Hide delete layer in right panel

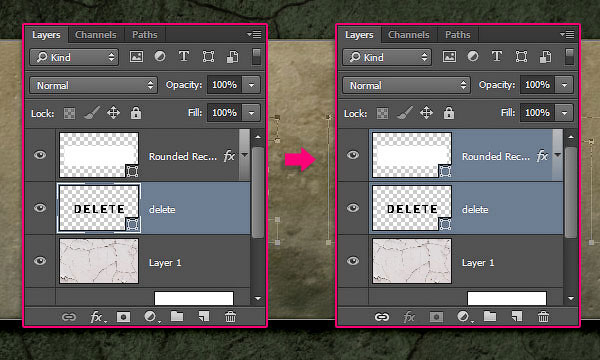(x=353, y=208)
